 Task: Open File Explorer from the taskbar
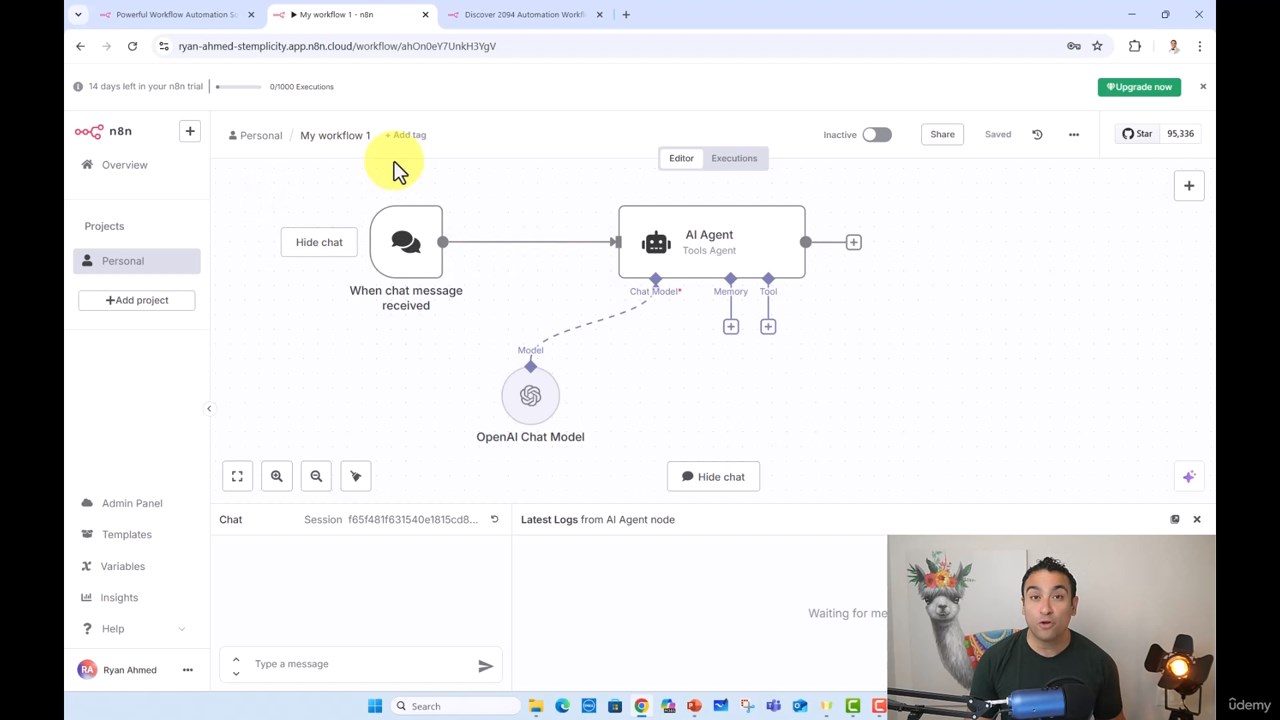click(536, 706)
